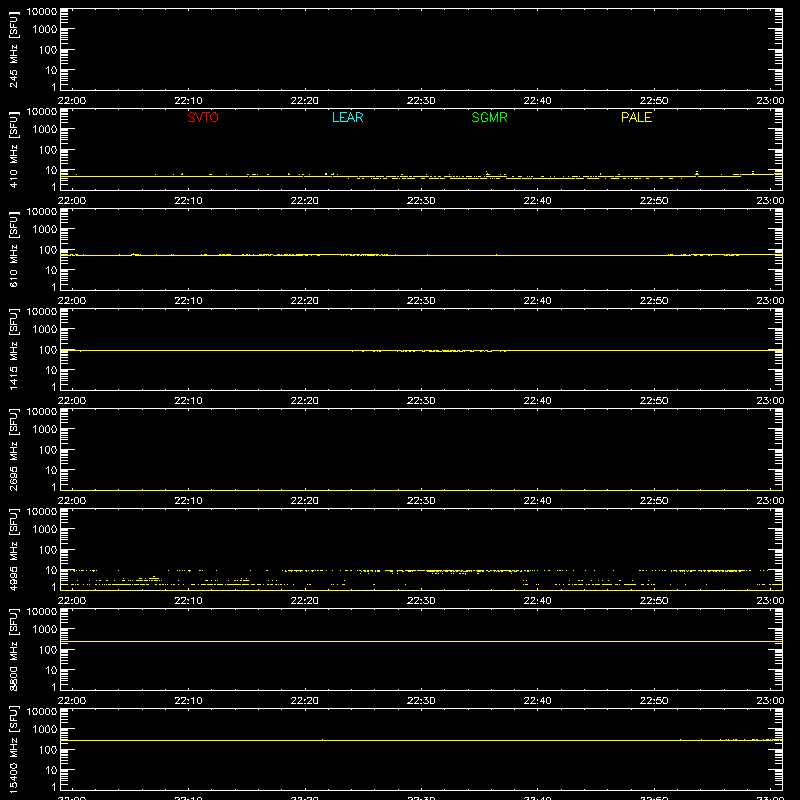Click the 1000 tick of 8800 MHz panel

[45, 630]
